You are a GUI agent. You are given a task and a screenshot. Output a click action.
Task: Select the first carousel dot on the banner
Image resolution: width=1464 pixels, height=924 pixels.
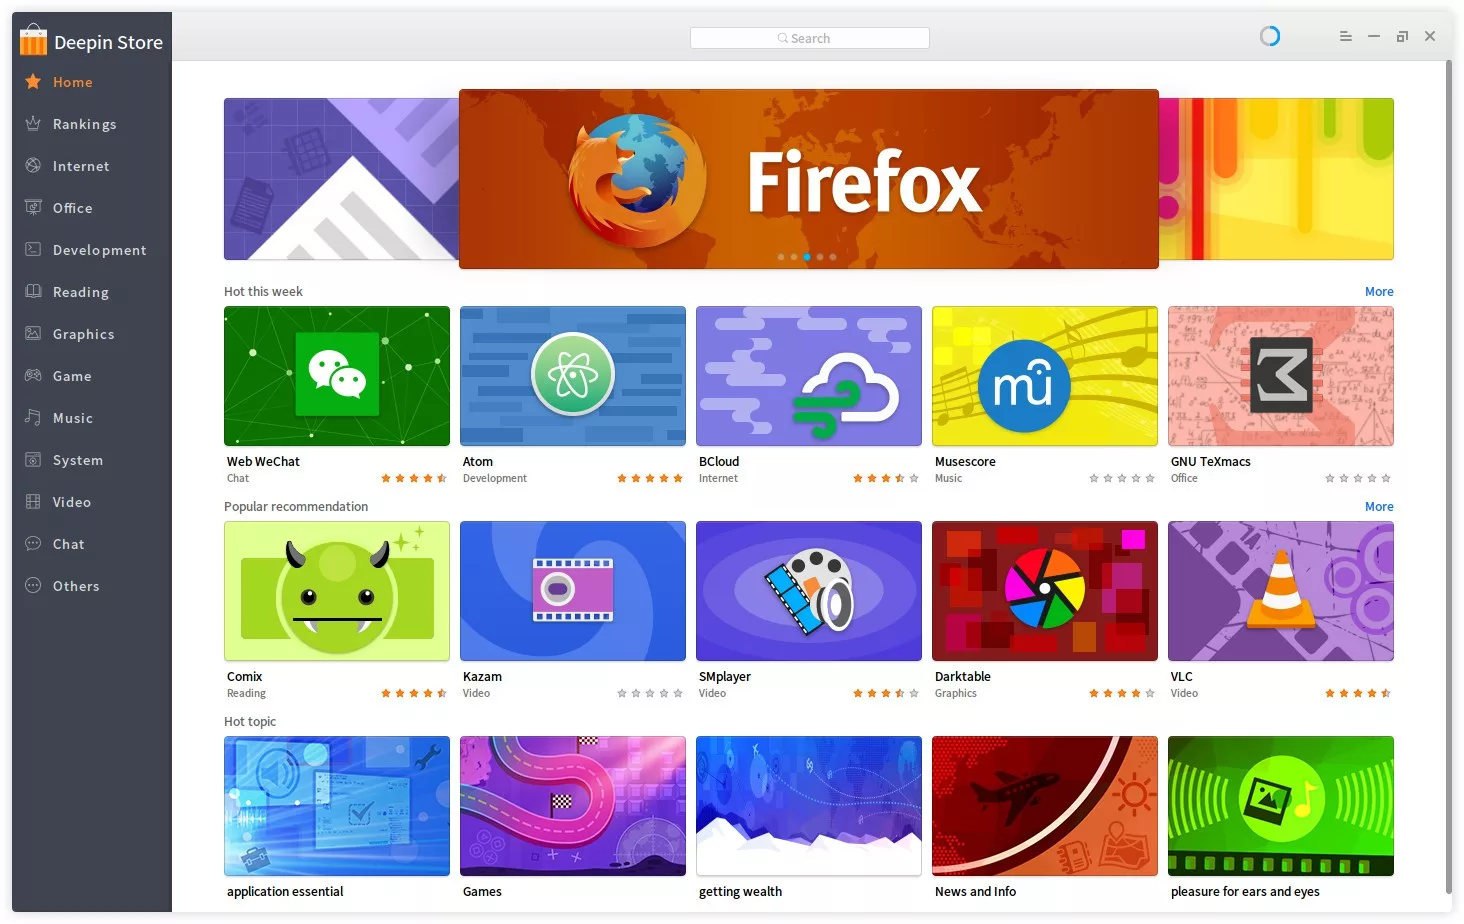(781, 257)
